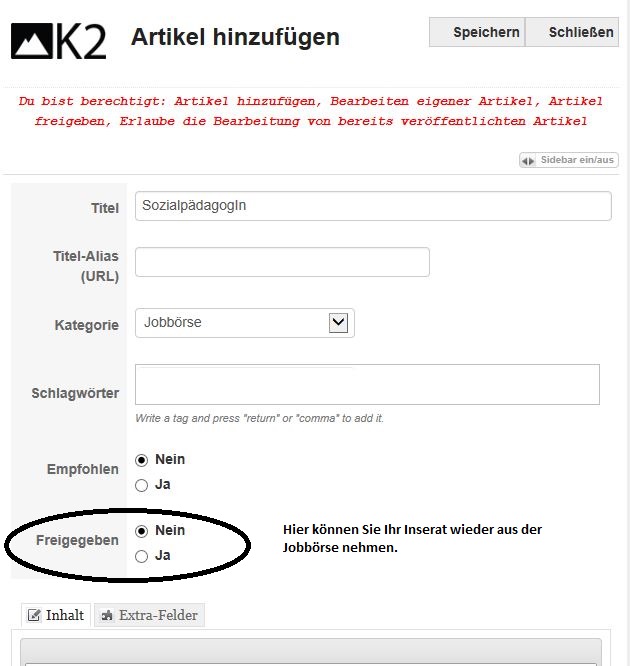Focus the Titel input field

point(373,206)
